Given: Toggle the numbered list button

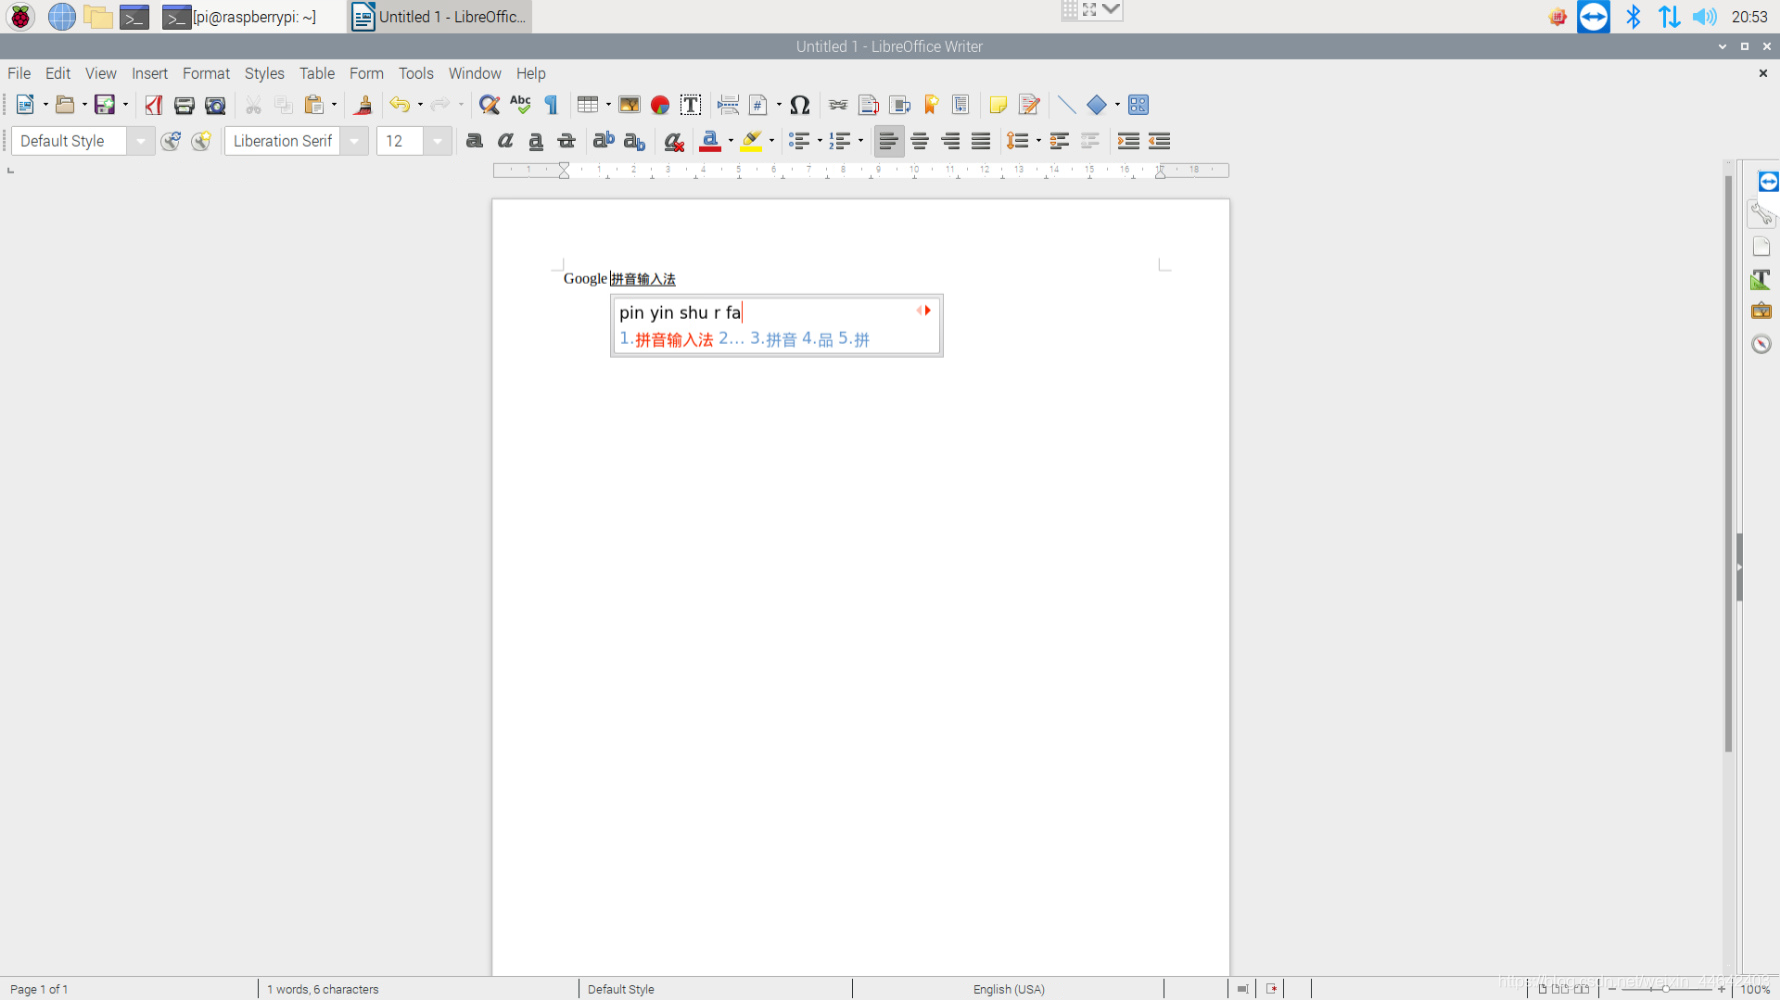Looking at the screenshot, I should 840,141.
